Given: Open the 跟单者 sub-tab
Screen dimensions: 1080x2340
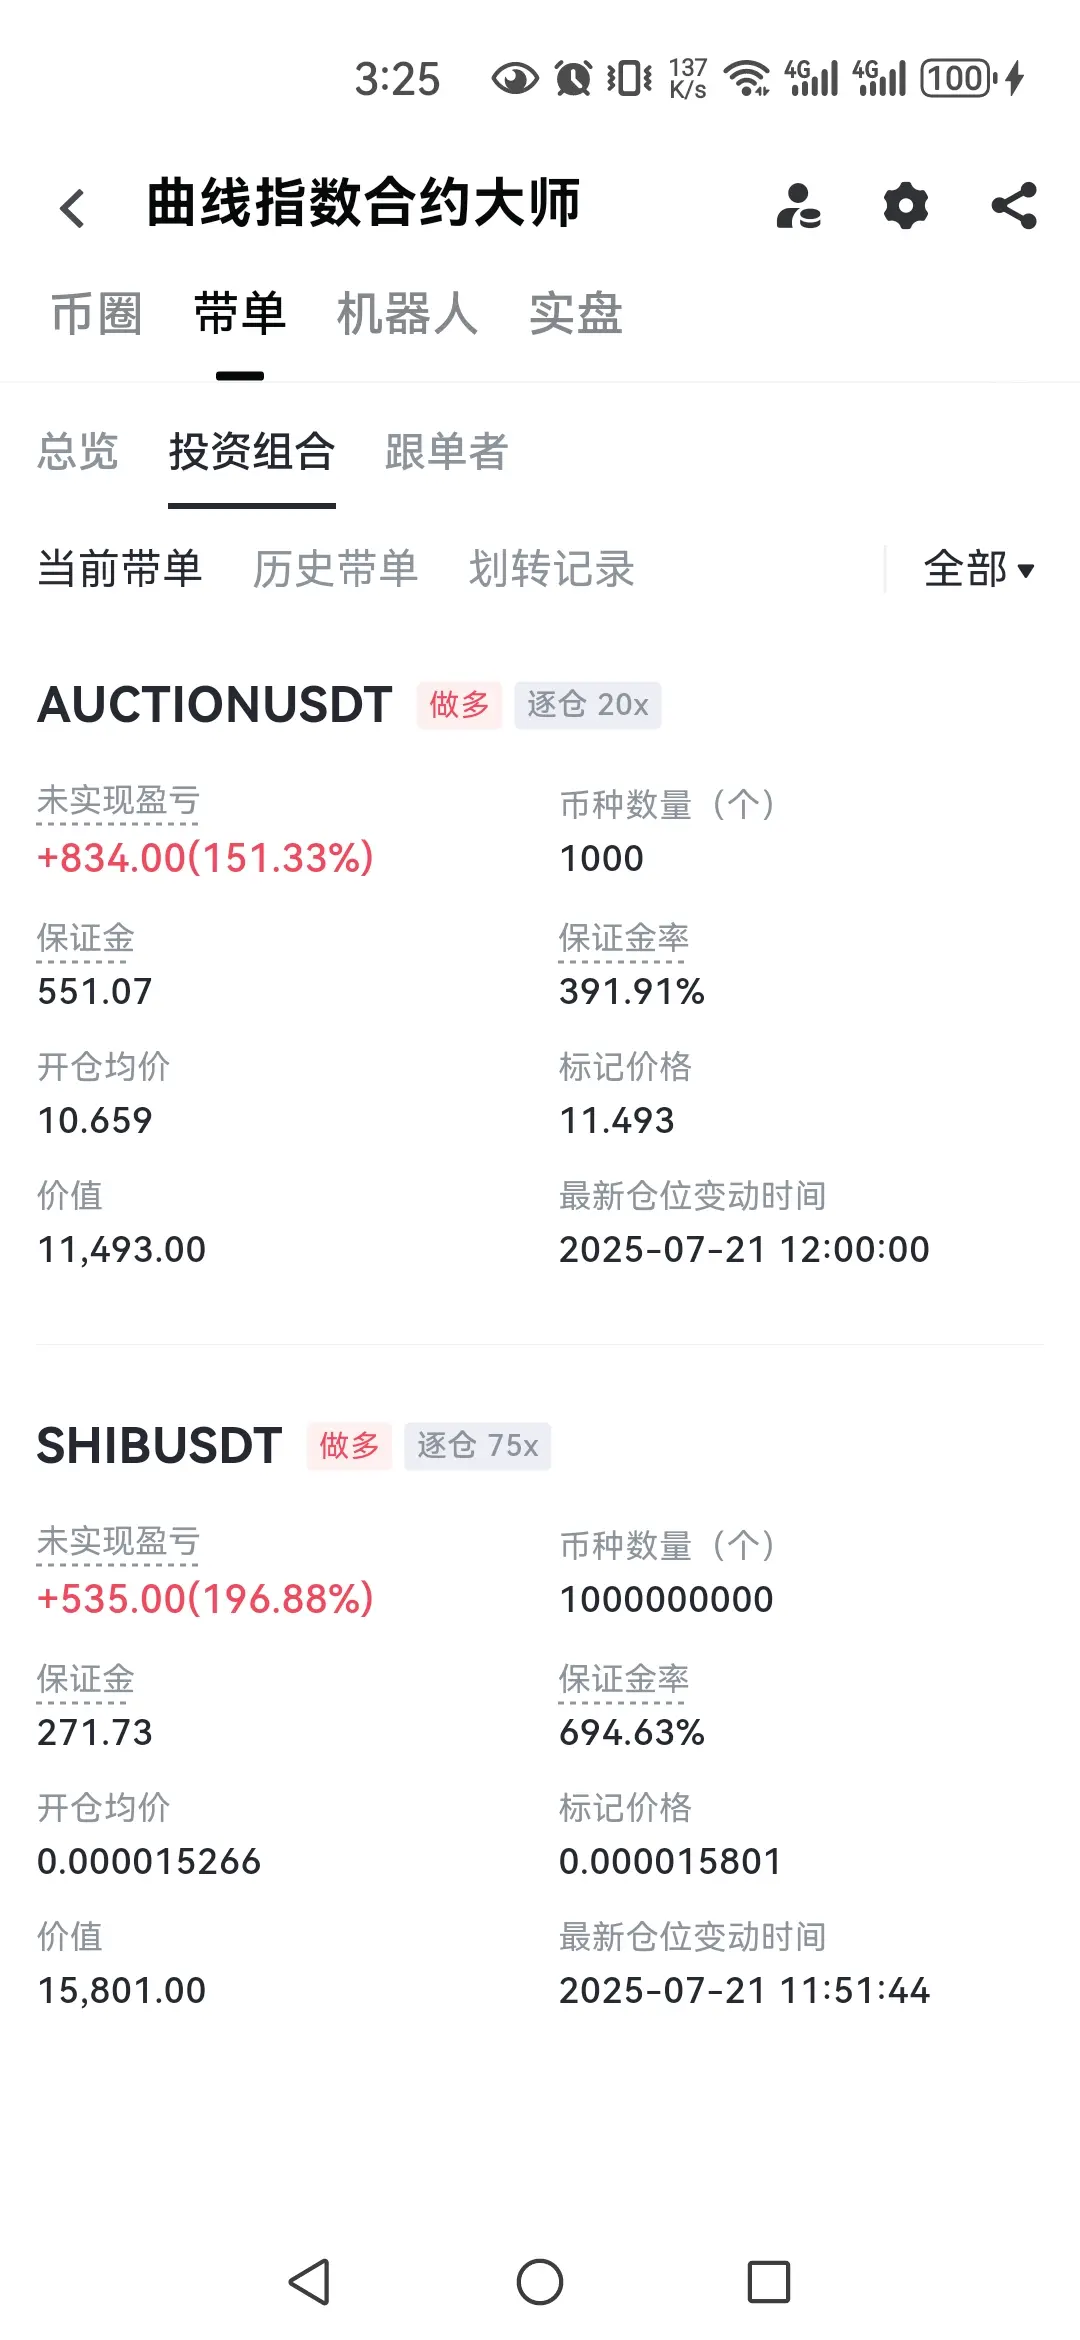Looking at the screenshot, I should point(447,451).
